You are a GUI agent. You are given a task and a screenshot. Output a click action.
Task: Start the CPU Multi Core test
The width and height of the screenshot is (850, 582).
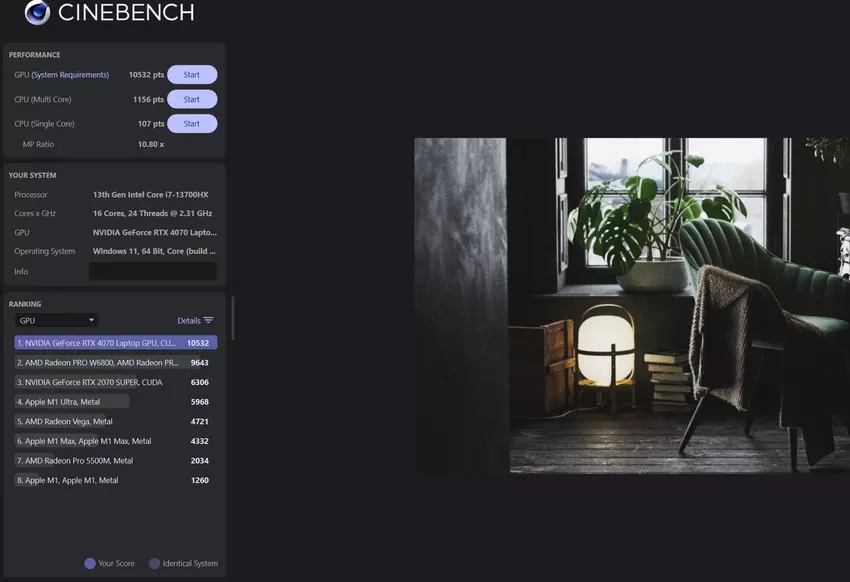(x=191, y=99)
